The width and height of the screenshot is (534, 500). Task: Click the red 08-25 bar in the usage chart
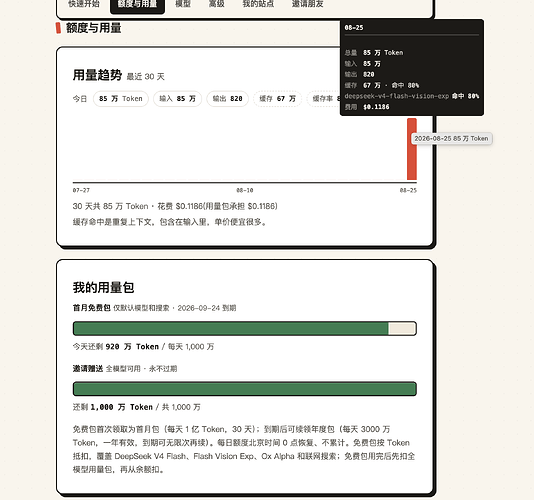point(412,149)
